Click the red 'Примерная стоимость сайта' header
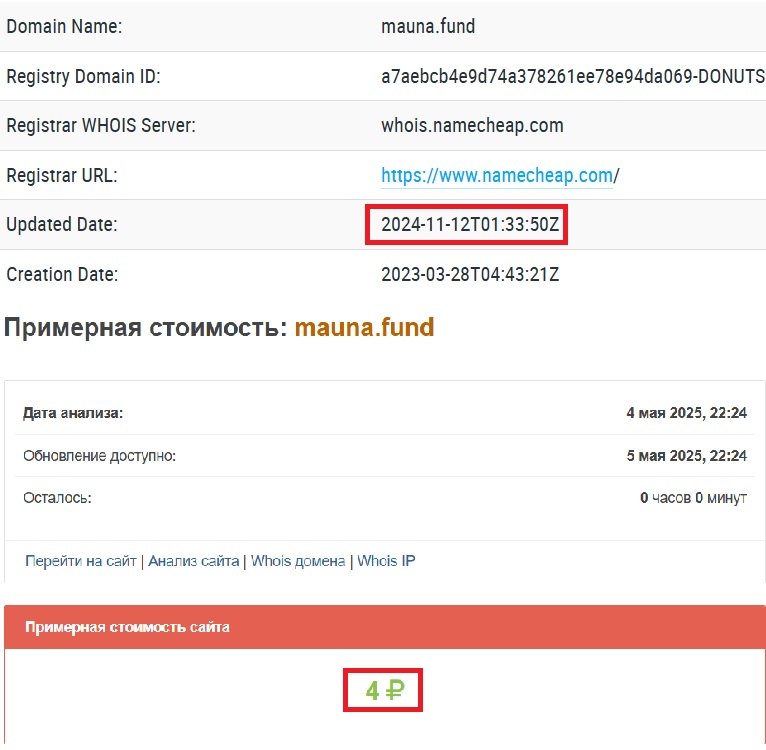This screenshot has width=766, height=750. (127, 627)
